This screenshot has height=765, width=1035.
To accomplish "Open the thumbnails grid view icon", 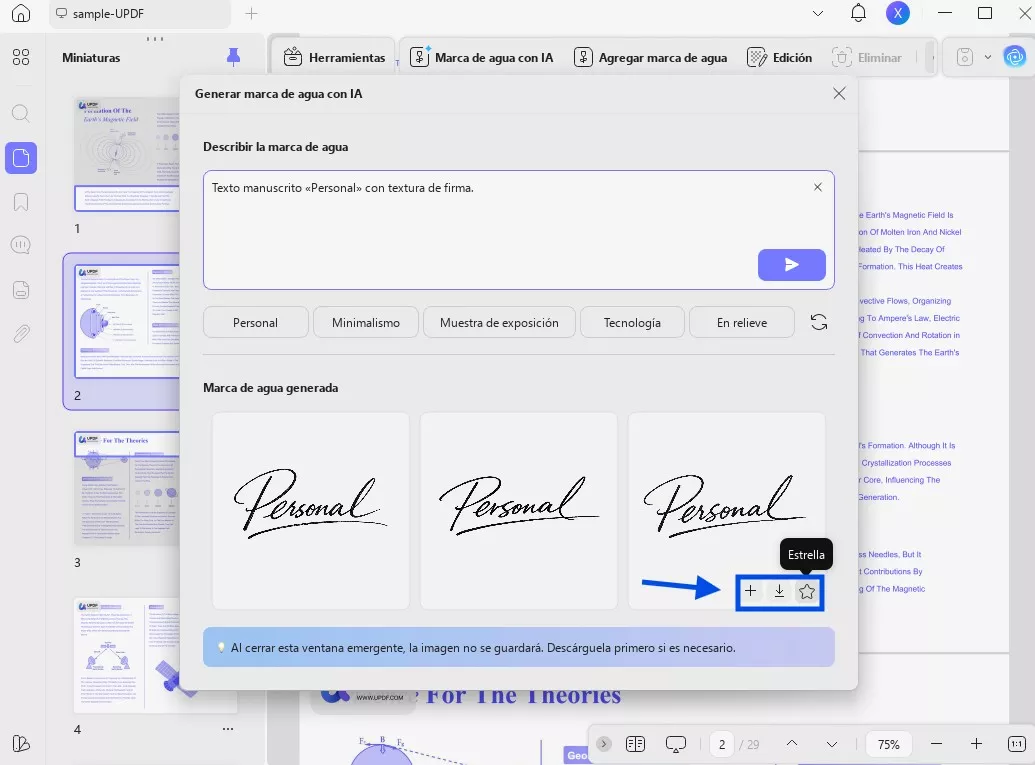I will click(x=21, y=57).
